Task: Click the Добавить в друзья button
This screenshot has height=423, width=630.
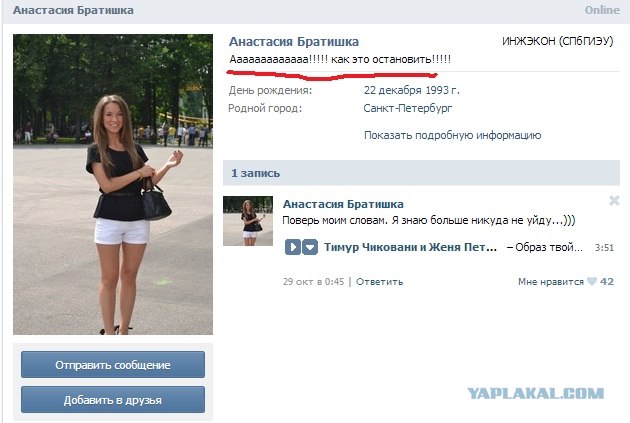Action: (x=113, y=400)
